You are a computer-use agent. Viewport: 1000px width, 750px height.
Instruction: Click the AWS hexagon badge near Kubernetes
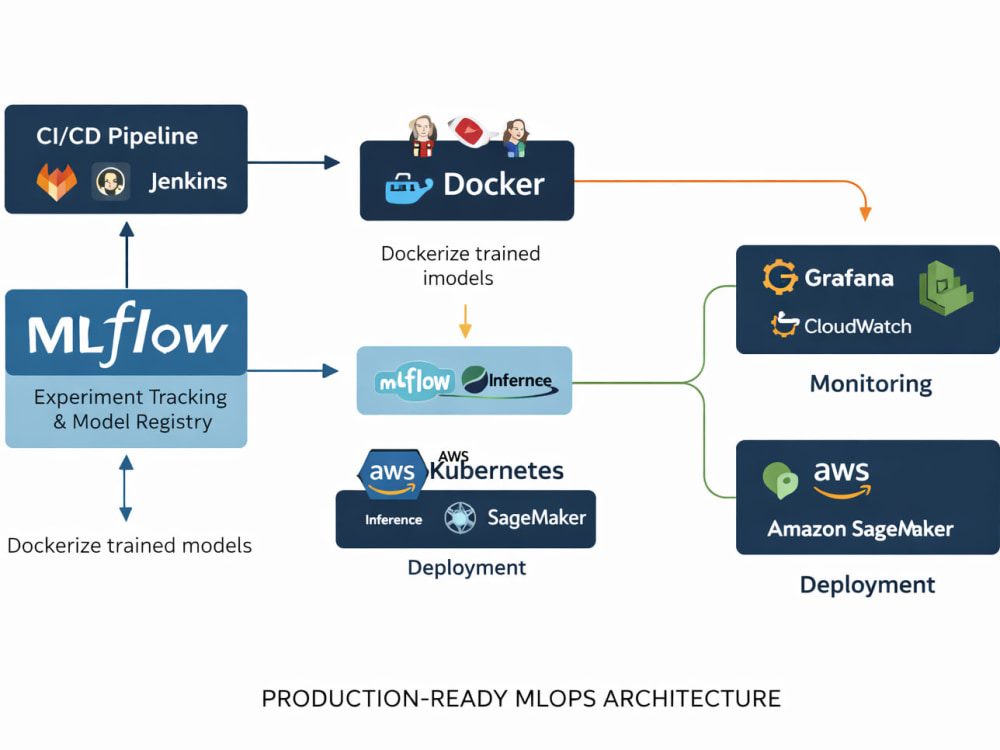392,473
